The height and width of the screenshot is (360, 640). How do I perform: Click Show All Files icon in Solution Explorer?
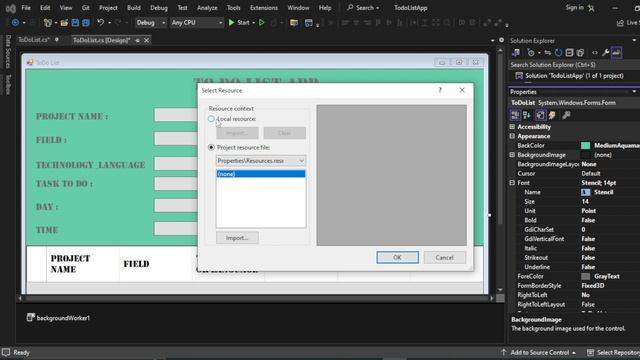point(580,53)
